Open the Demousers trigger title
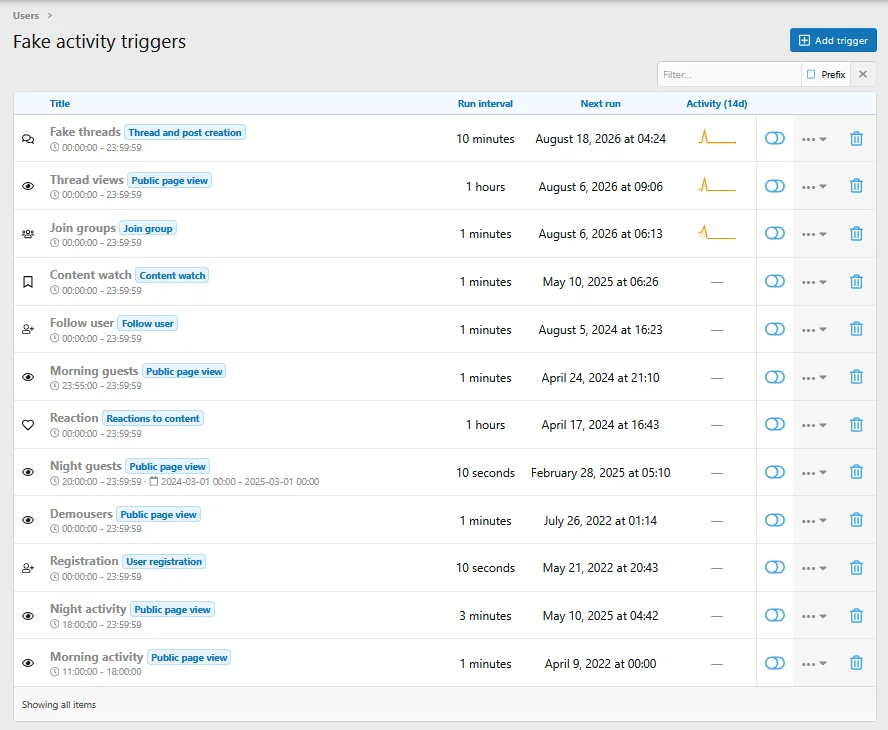The height and width of the screenshot is (730, 888). [x=81, y=514]
